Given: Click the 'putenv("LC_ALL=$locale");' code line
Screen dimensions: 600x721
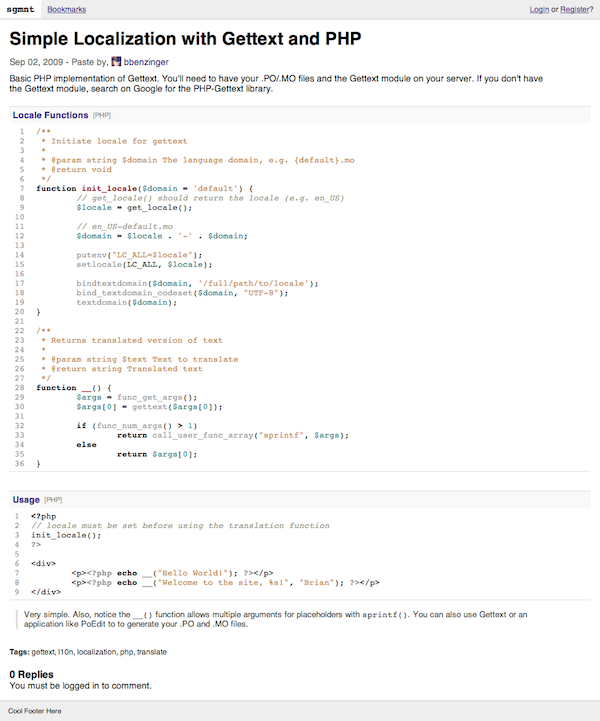Looking at the screenshot, I should [139, 255].
